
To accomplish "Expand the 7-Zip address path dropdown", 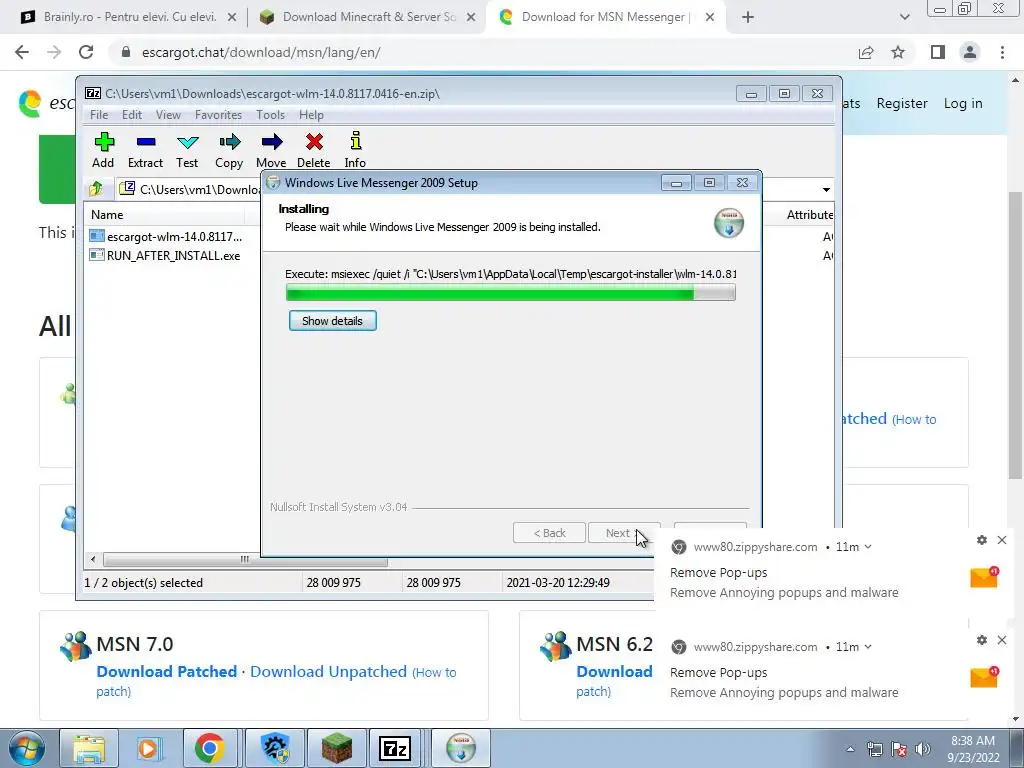I will [826, 189].
